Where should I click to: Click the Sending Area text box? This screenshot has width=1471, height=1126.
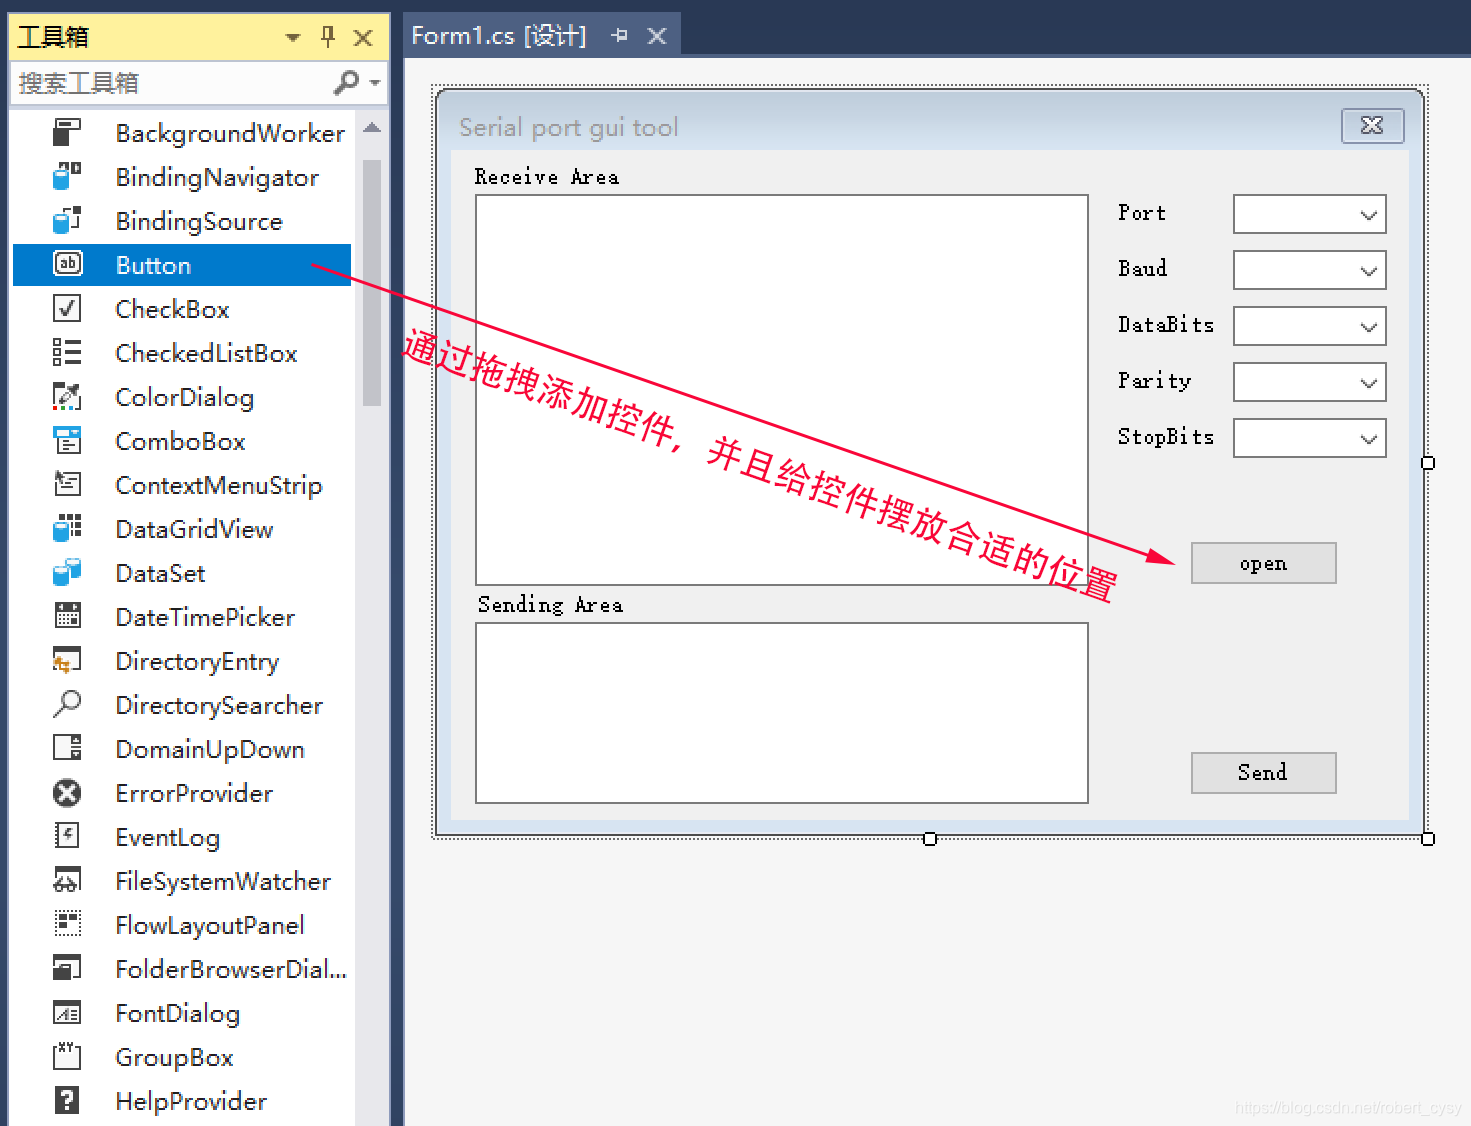click(x=782, y=713)
